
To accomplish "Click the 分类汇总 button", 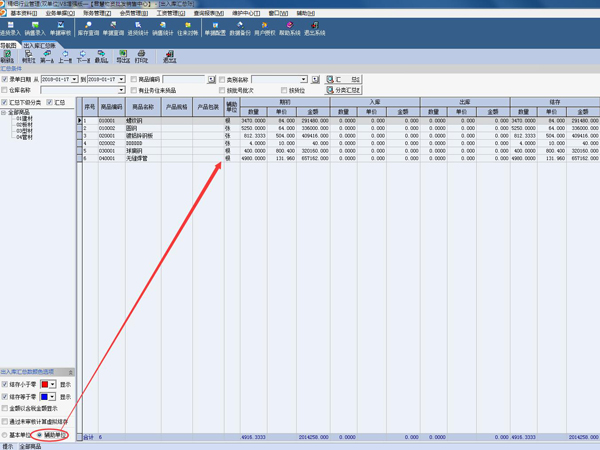I will pyautogui.click(x=342, y=90).
